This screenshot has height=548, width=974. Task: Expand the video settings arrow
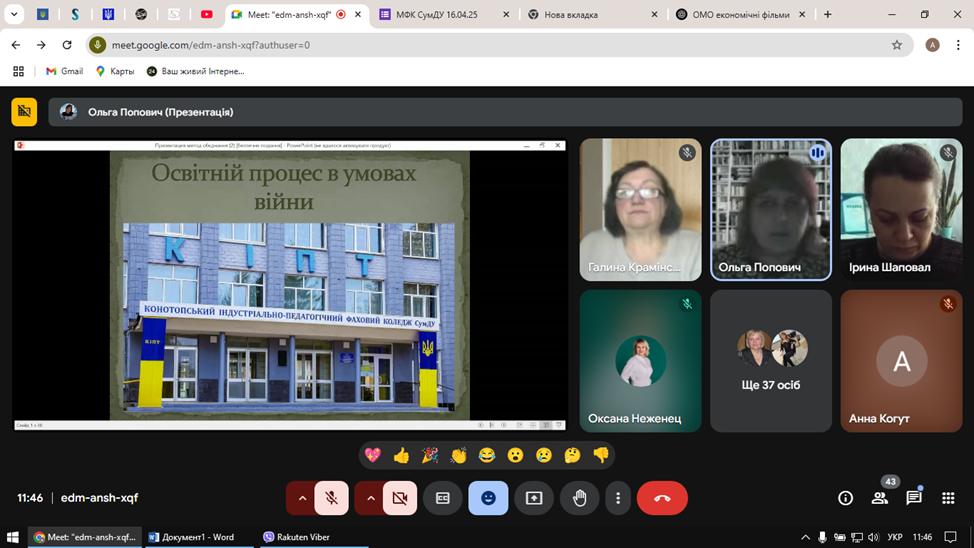(x=370, y=498)
